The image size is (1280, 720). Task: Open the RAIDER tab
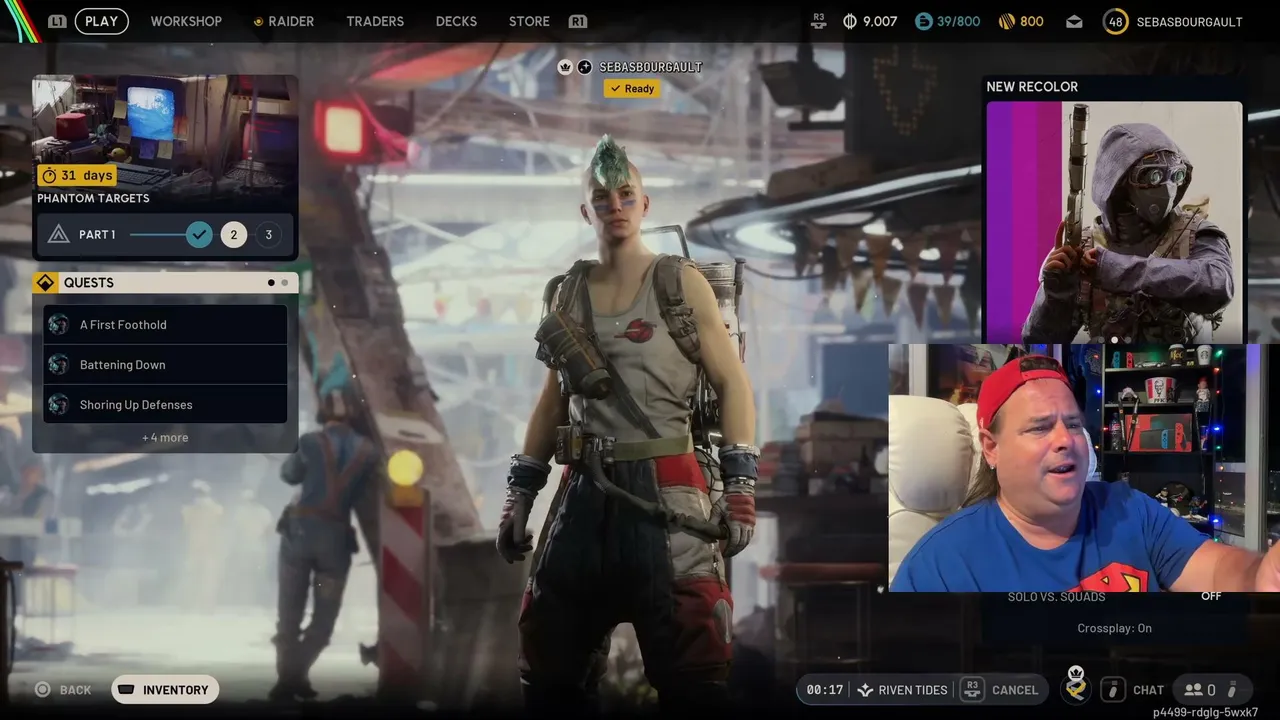pos(284,21)
